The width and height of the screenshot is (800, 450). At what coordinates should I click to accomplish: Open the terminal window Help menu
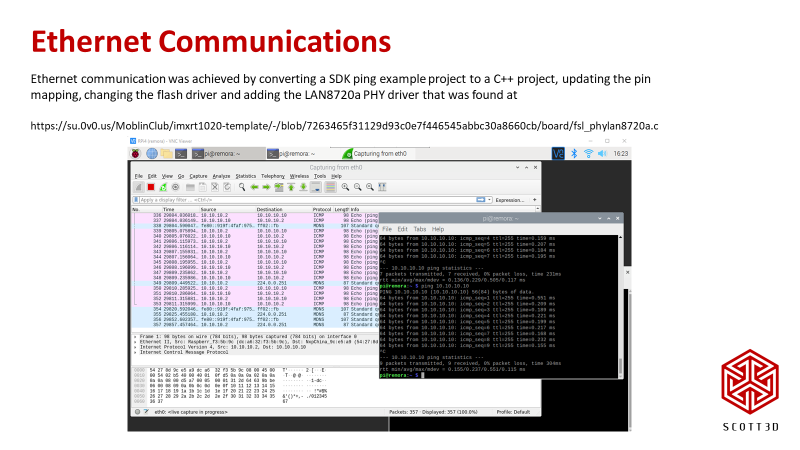tap(438, 229)
